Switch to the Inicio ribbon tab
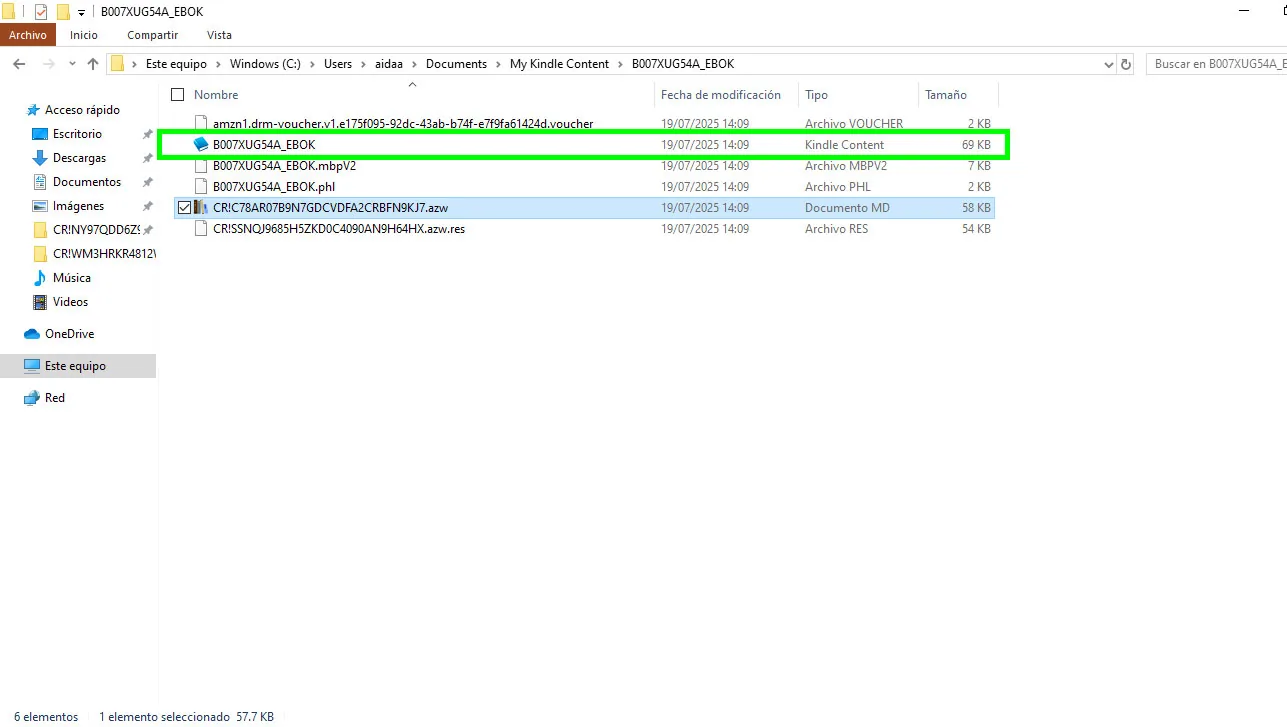The image size is (1287, 727). point(84,35)
